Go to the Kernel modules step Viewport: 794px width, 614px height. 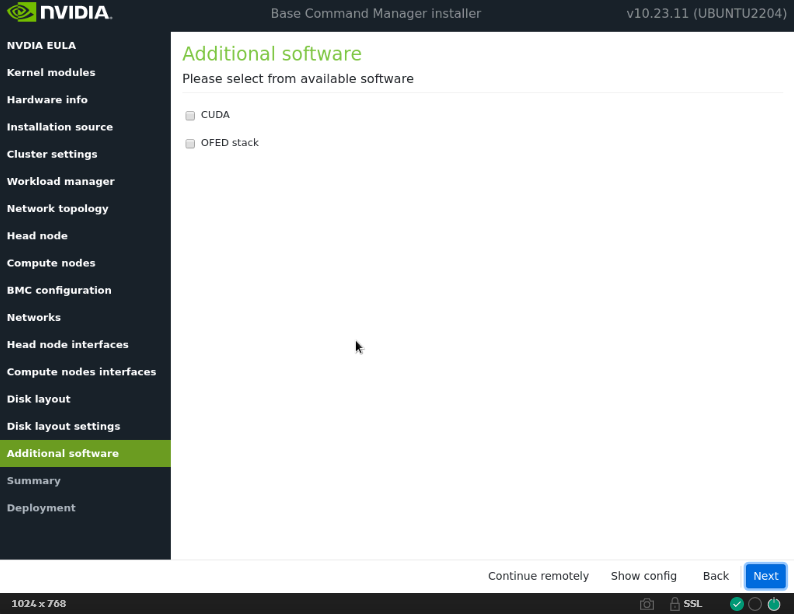coord(51,73)
